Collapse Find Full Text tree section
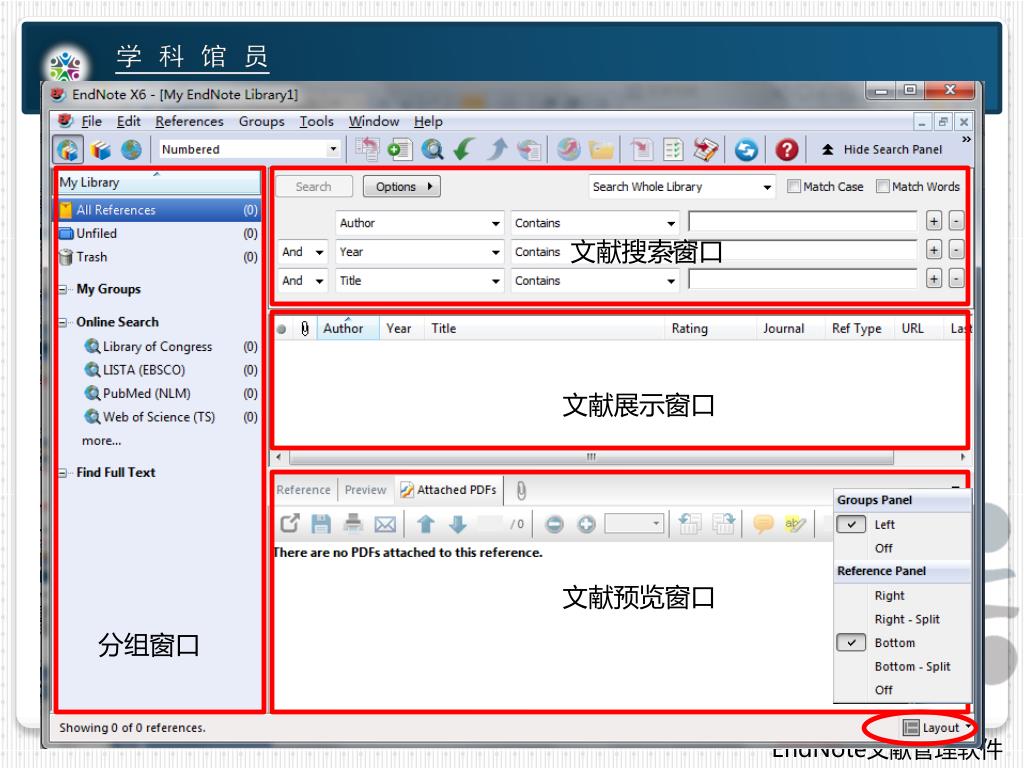 (x=63, y=473)
